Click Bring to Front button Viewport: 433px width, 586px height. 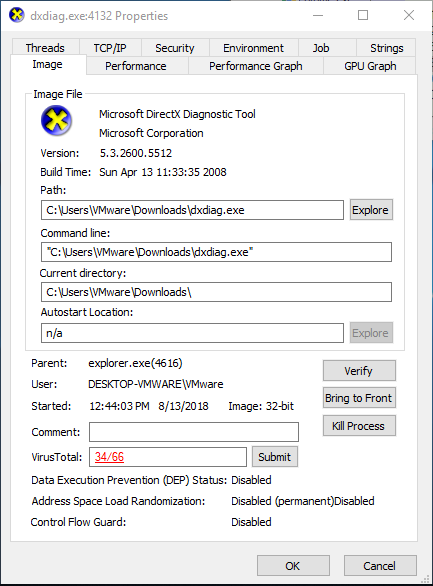click(x=359, y=398)
